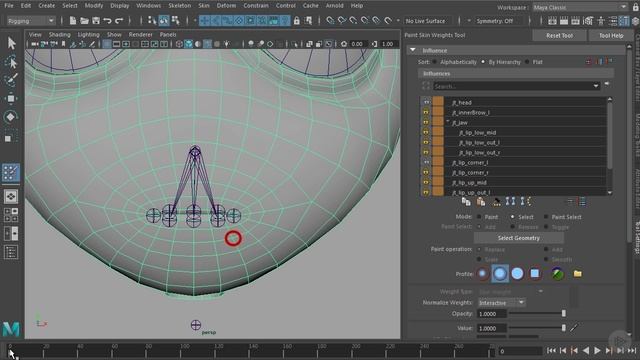The height and width of the screenshot is (360, 640).
Task: Collapse the jt_jaw hierarchy
Action: click(x=448, y=122)
